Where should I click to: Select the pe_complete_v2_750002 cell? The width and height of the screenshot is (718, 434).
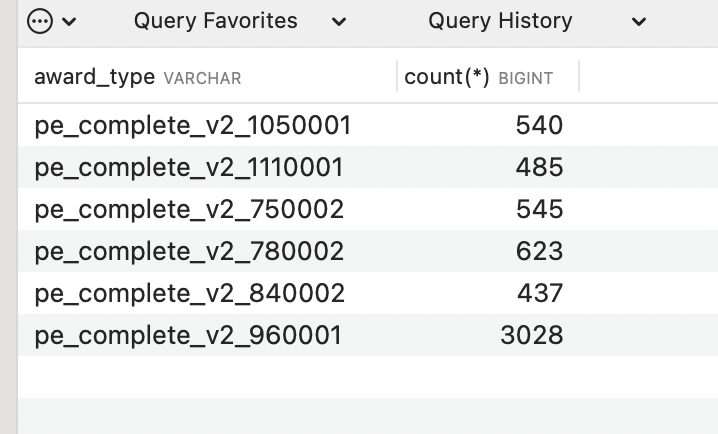pyautogui.click(x=189, y=209)
